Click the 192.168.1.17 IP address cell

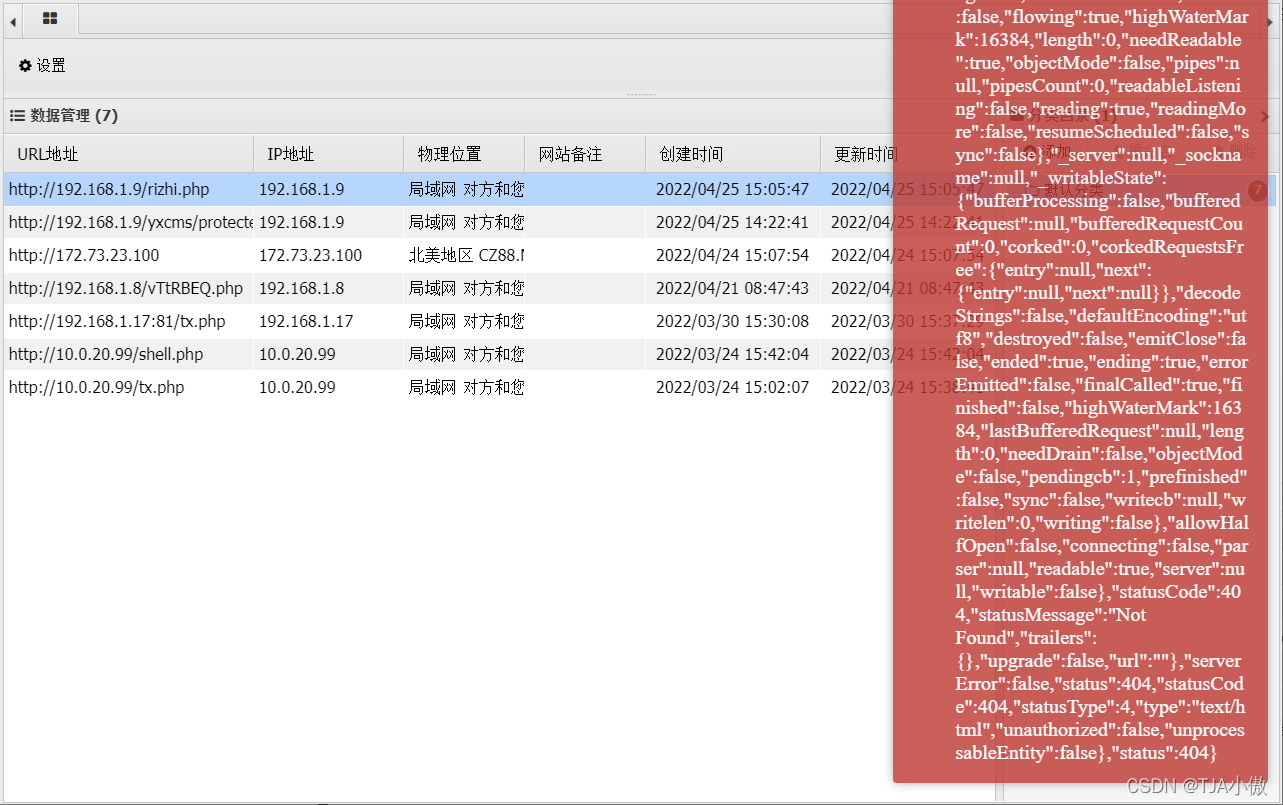point(328,321)
